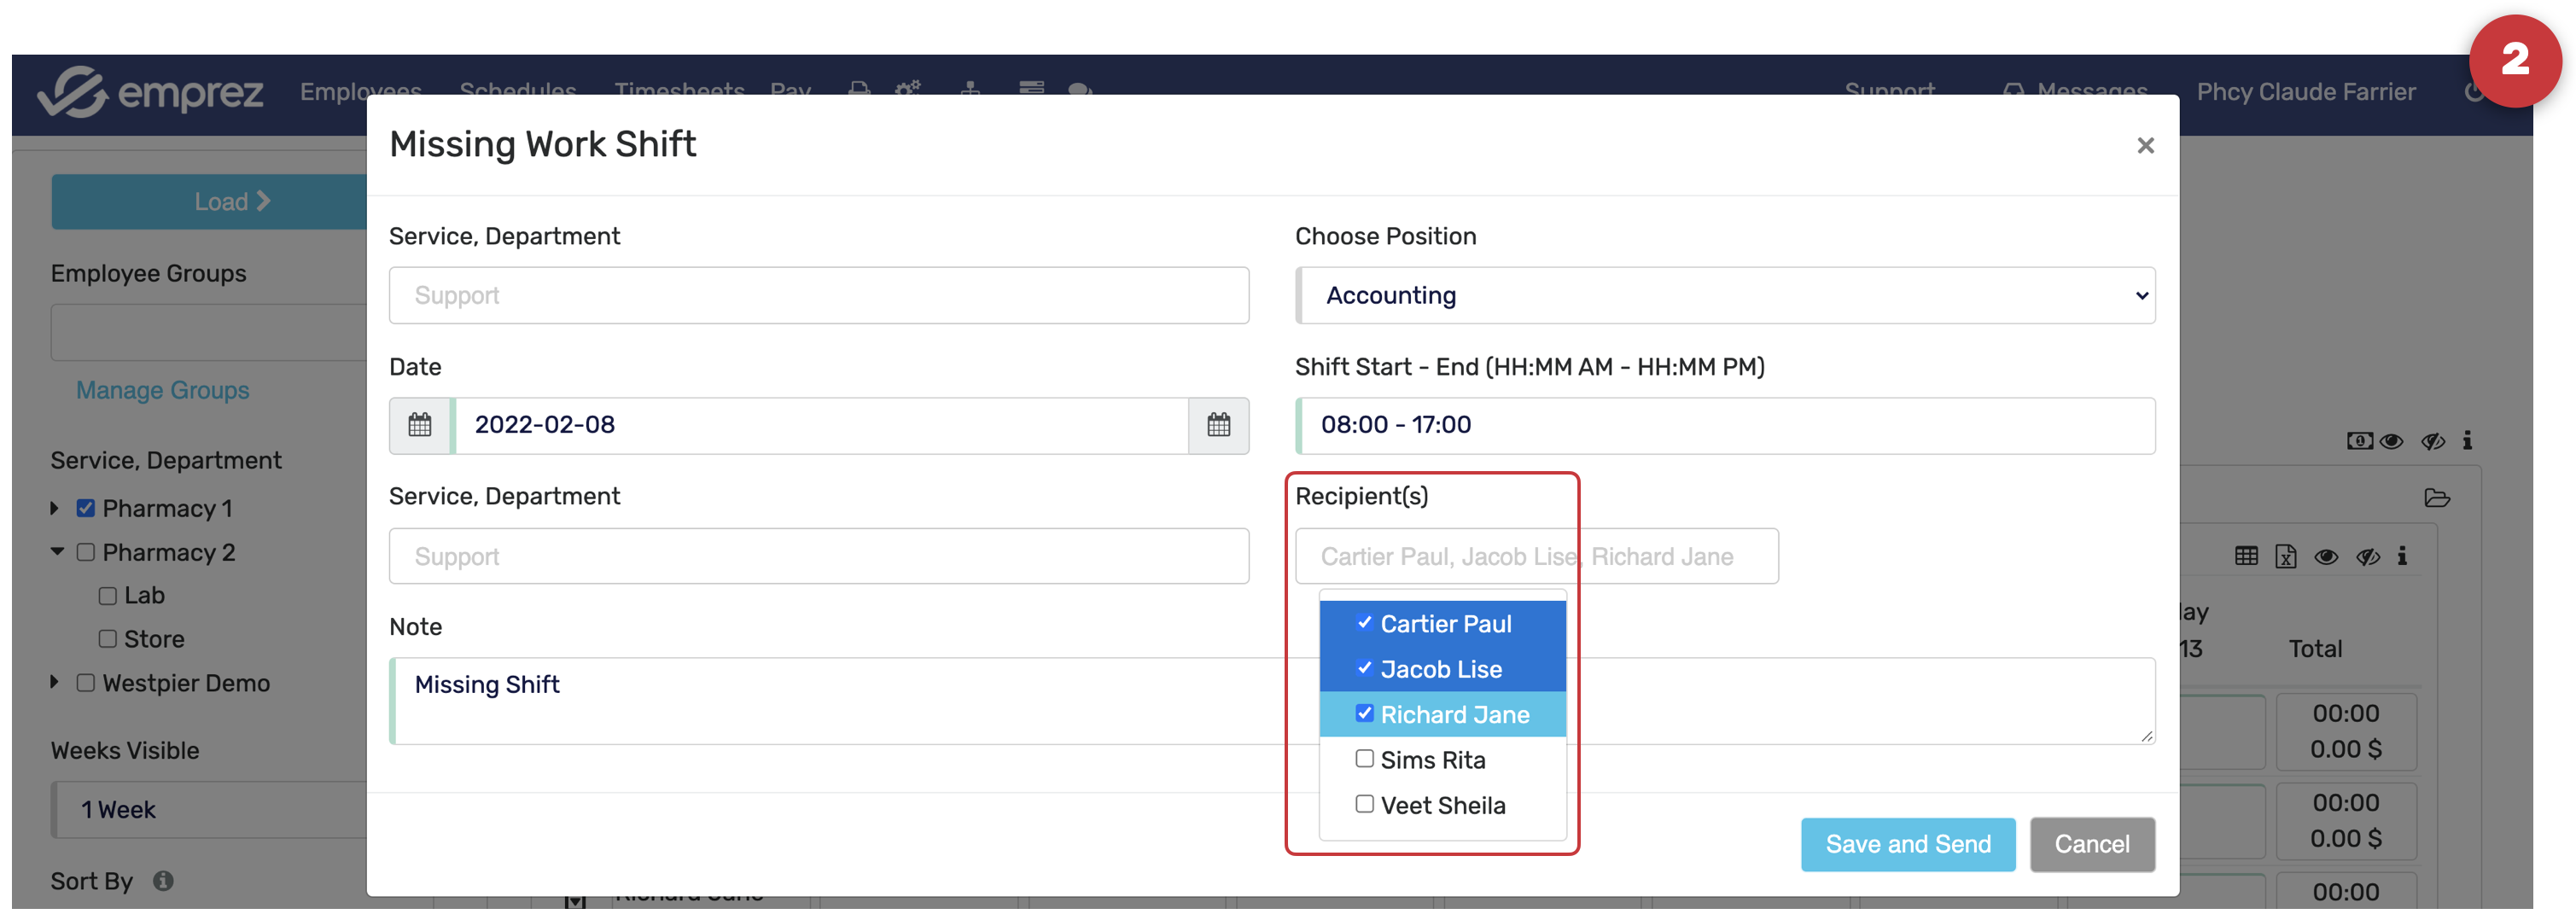Open the calendar icon right of the date

(1218, 425)
